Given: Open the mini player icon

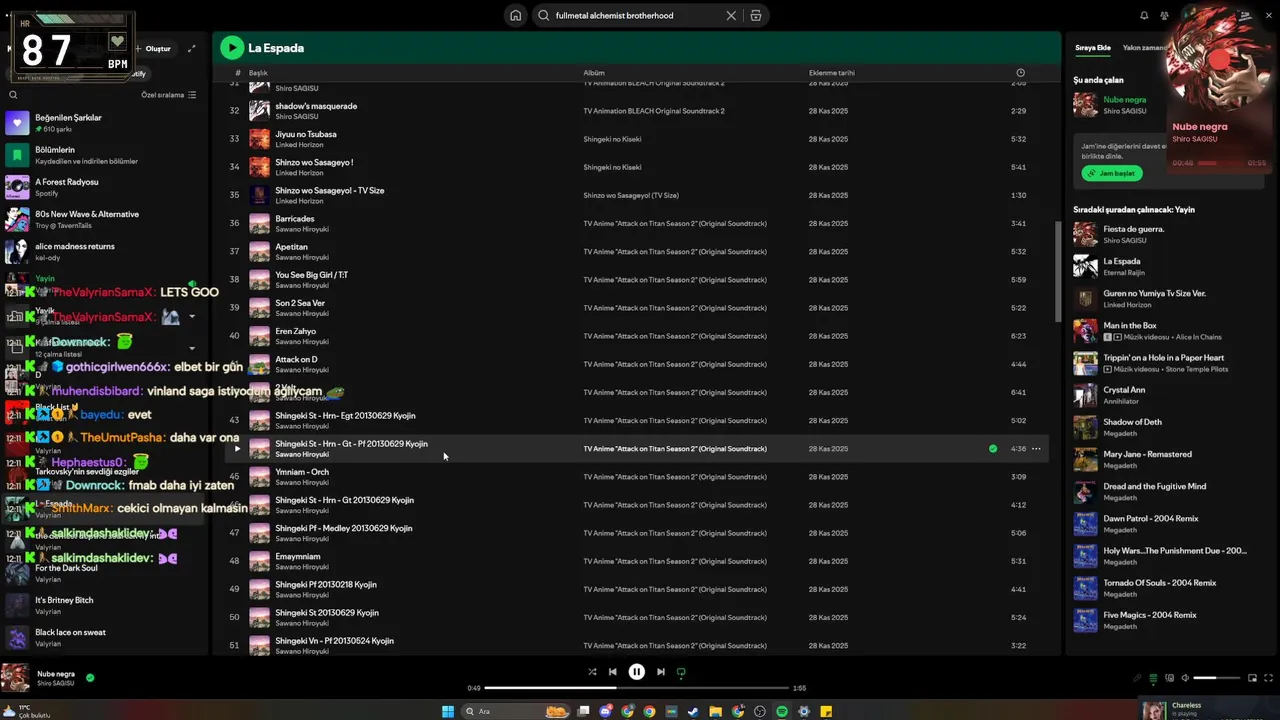Looking at the screenshot, I should (x=1252, y=678).
